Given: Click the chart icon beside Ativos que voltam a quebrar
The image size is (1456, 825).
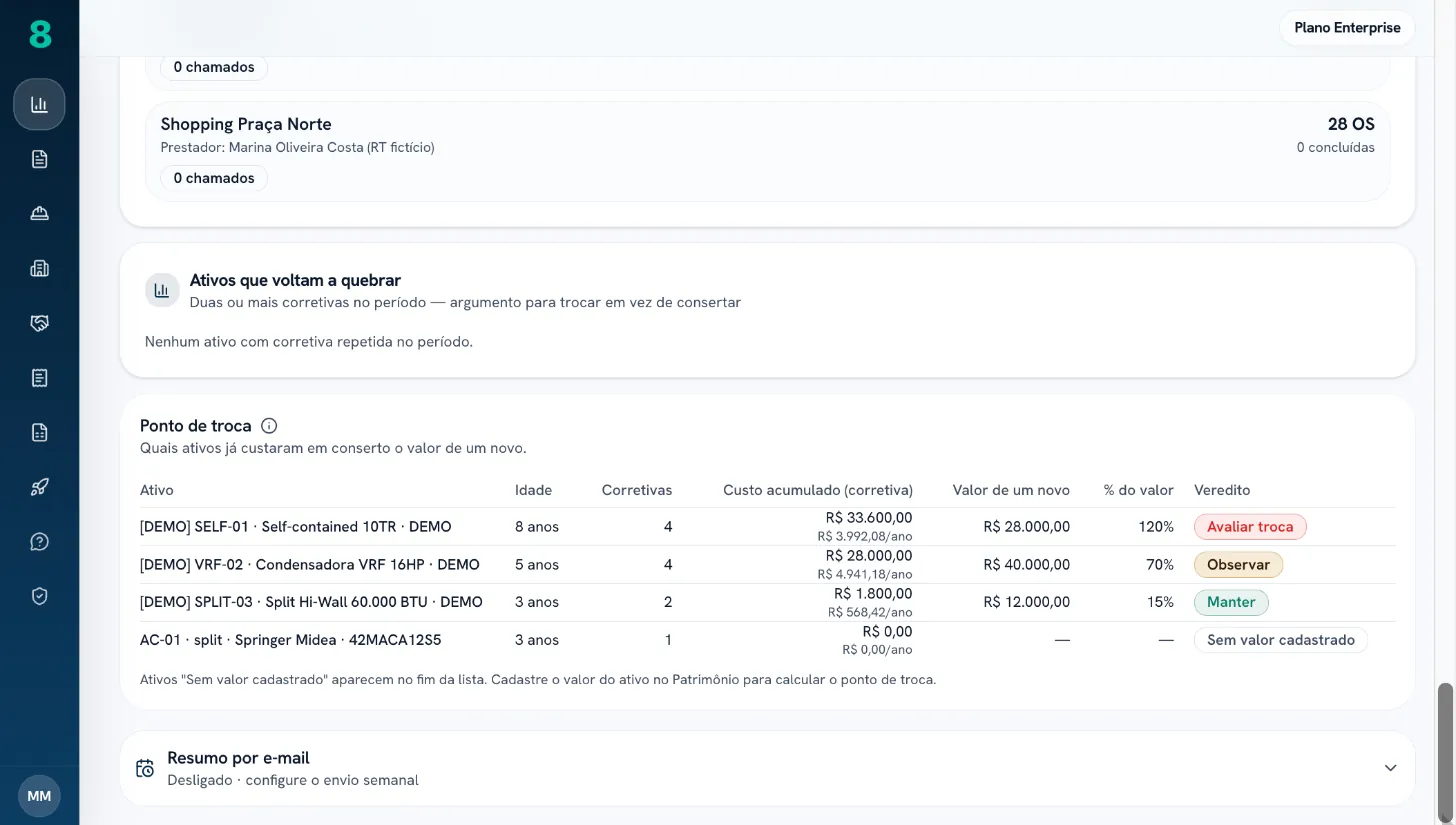Looking at the screenshot, I should pos(162,290).
